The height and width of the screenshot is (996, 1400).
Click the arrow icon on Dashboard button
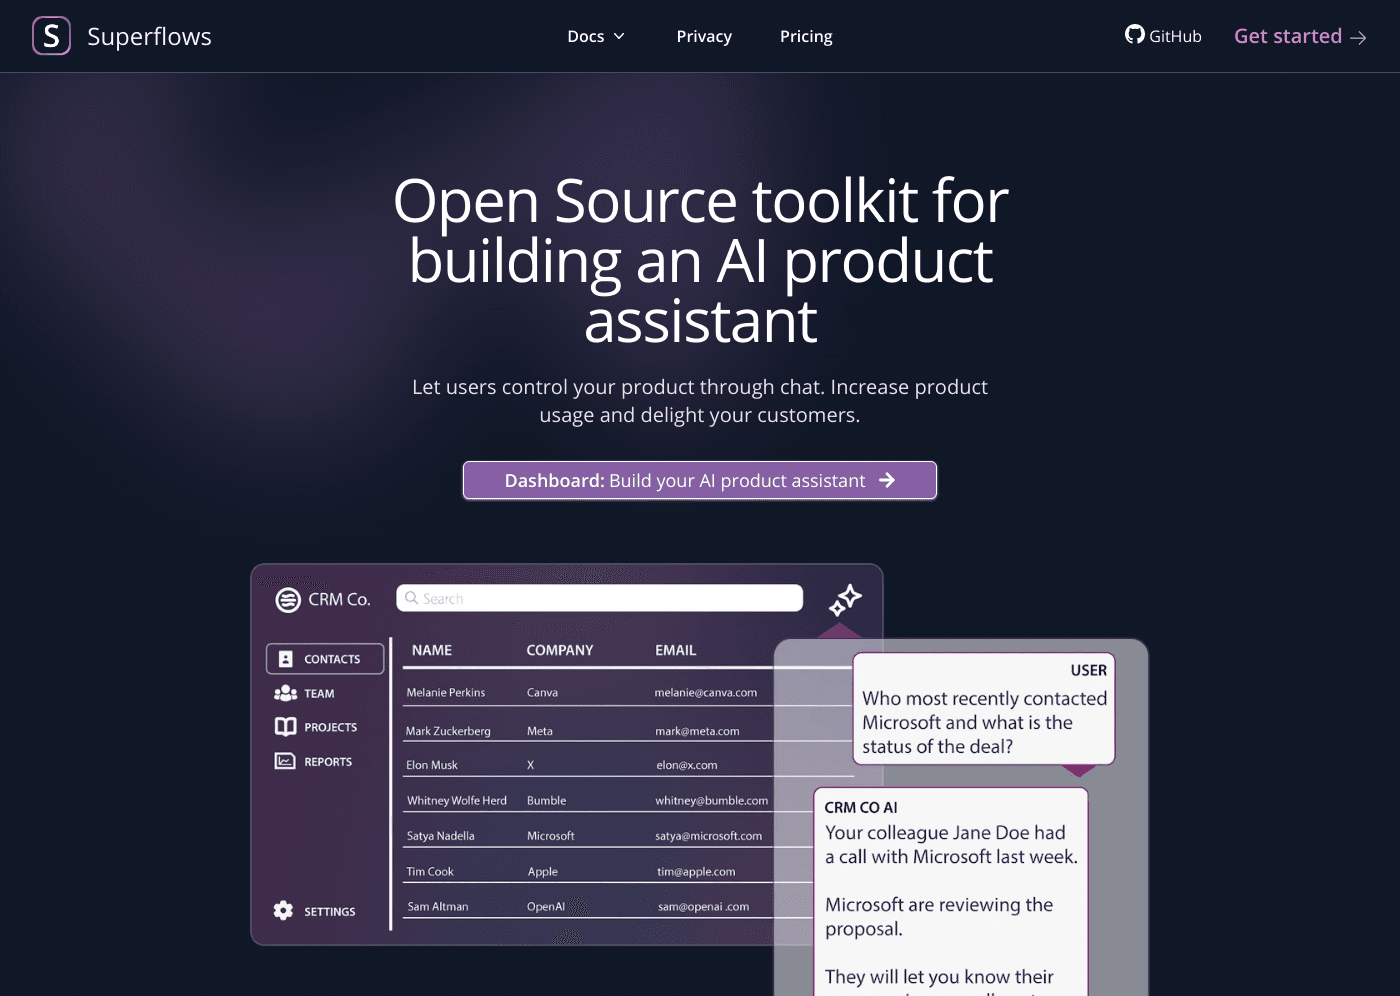[887, 480]
